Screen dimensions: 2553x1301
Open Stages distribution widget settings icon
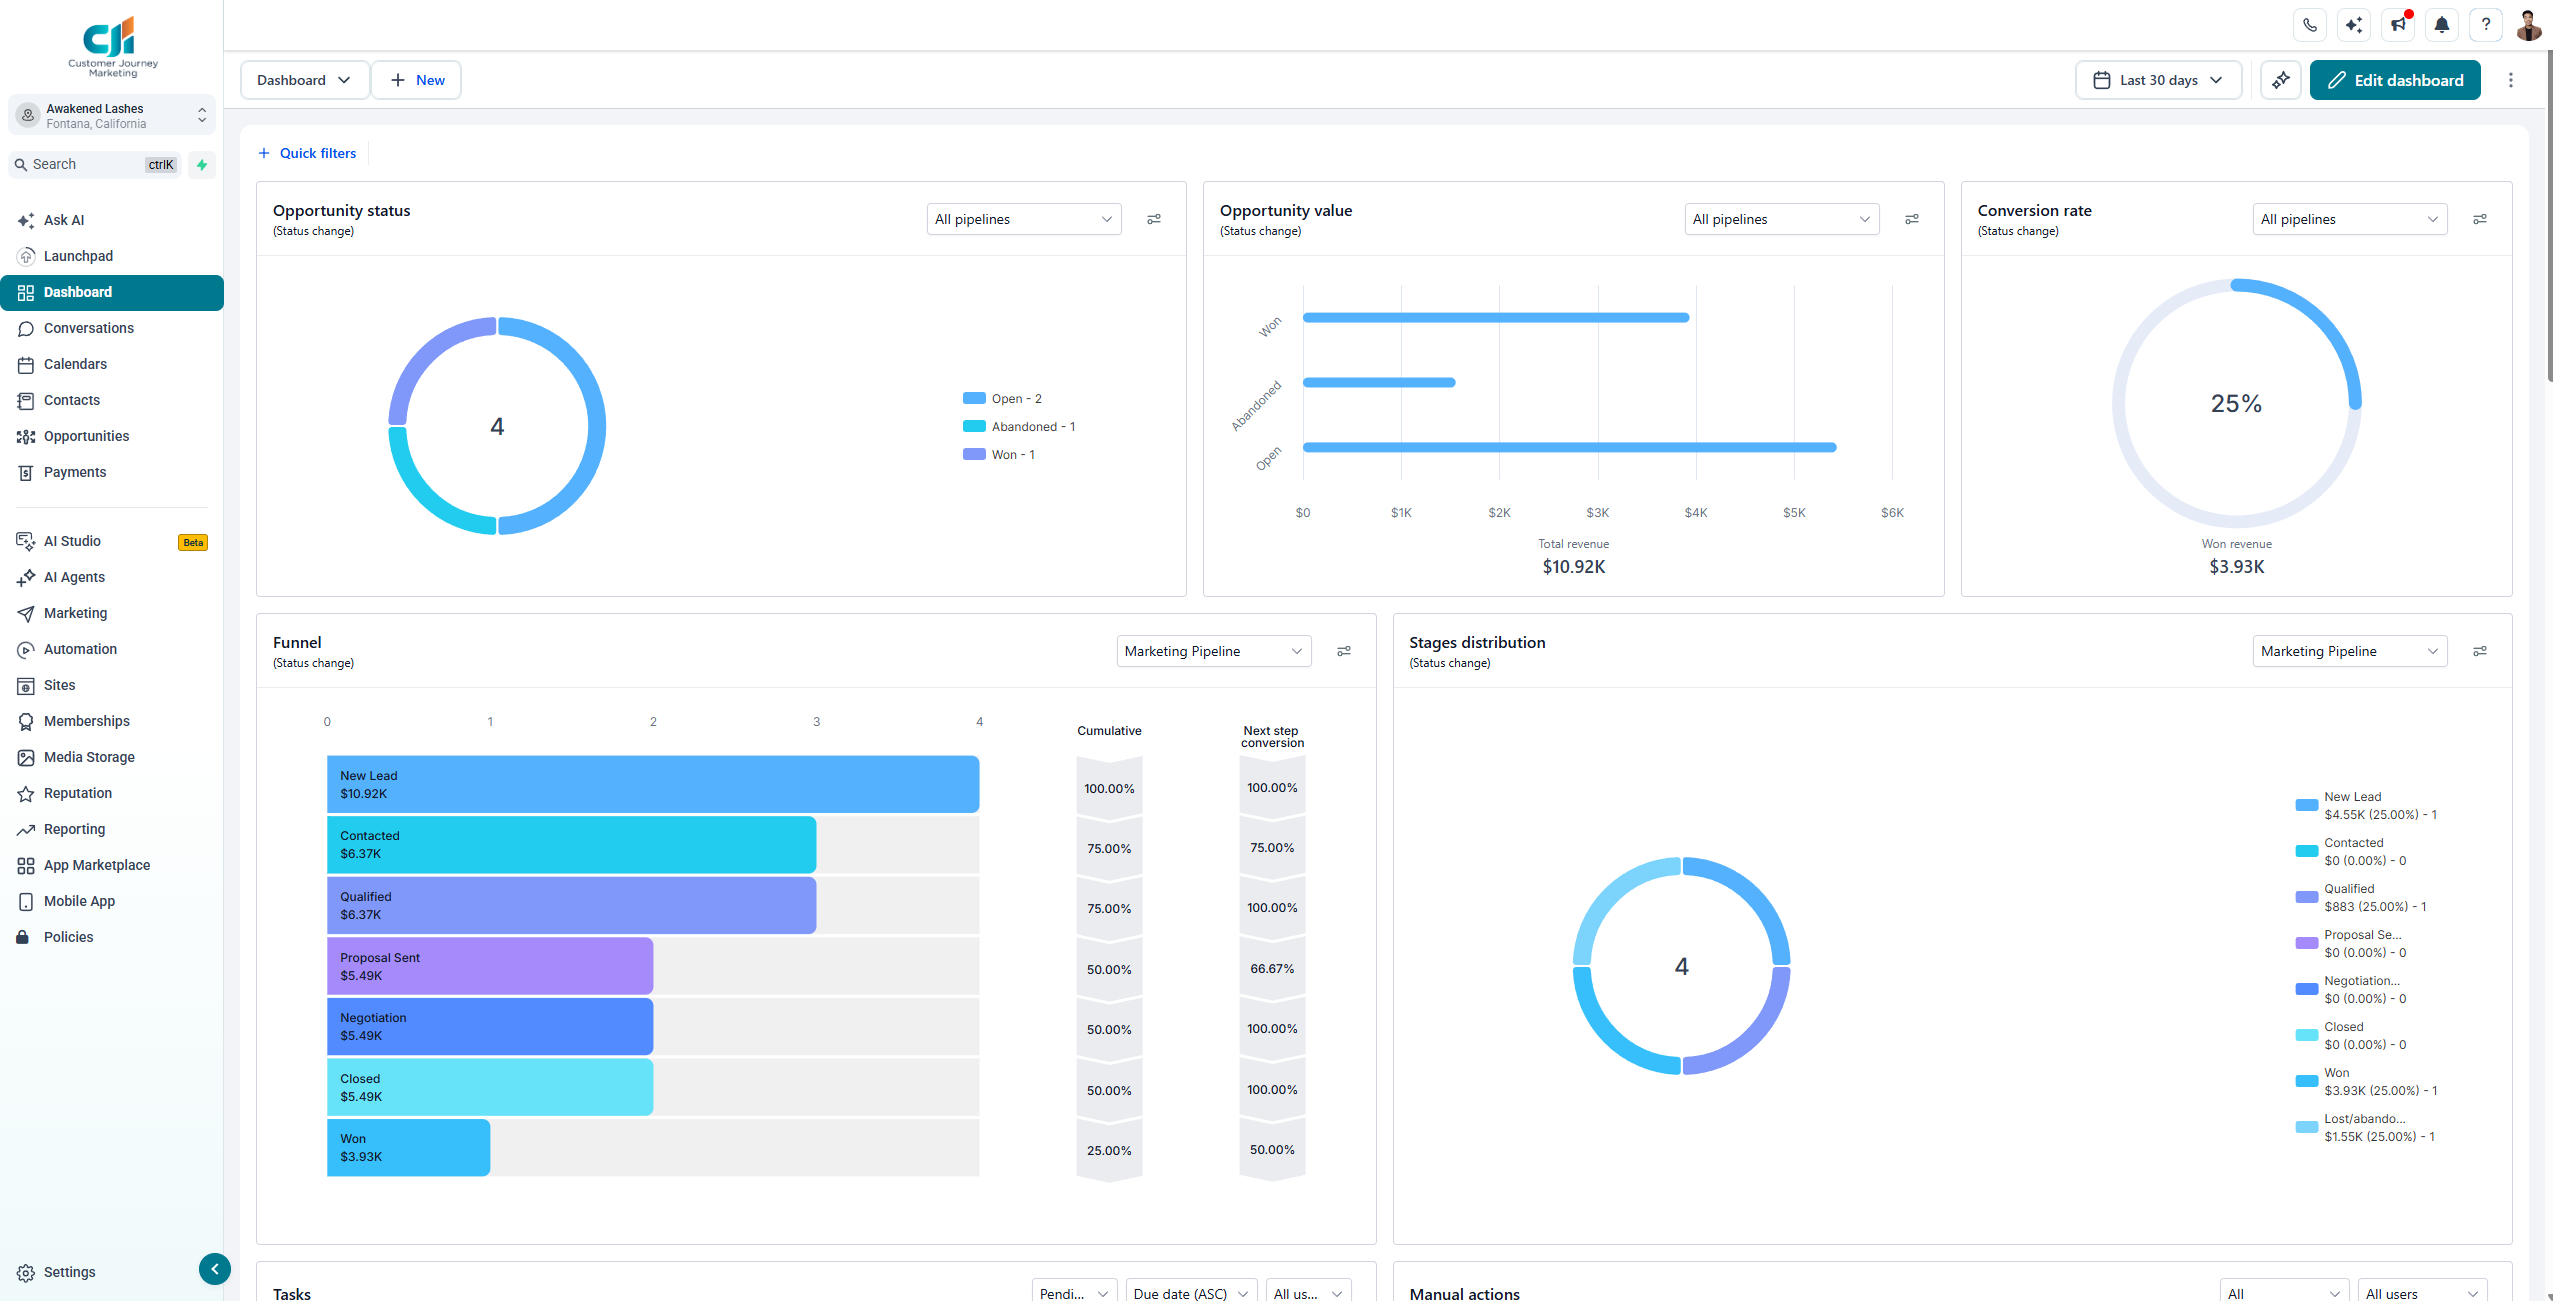(x=2480, y=651)
